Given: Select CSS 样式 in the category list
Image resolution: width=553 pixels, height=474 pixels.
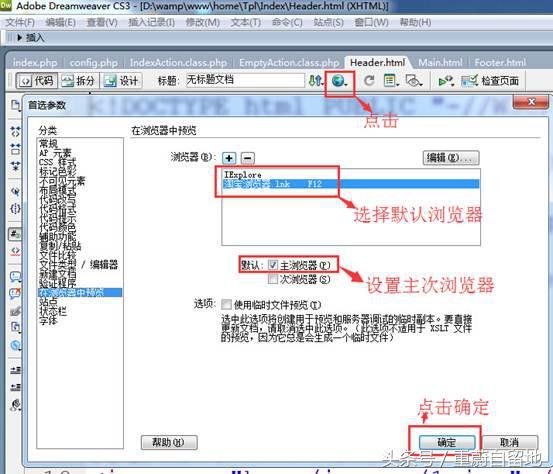Looking at the screenshot, I should pyautogui.click(x=57, y=162).
